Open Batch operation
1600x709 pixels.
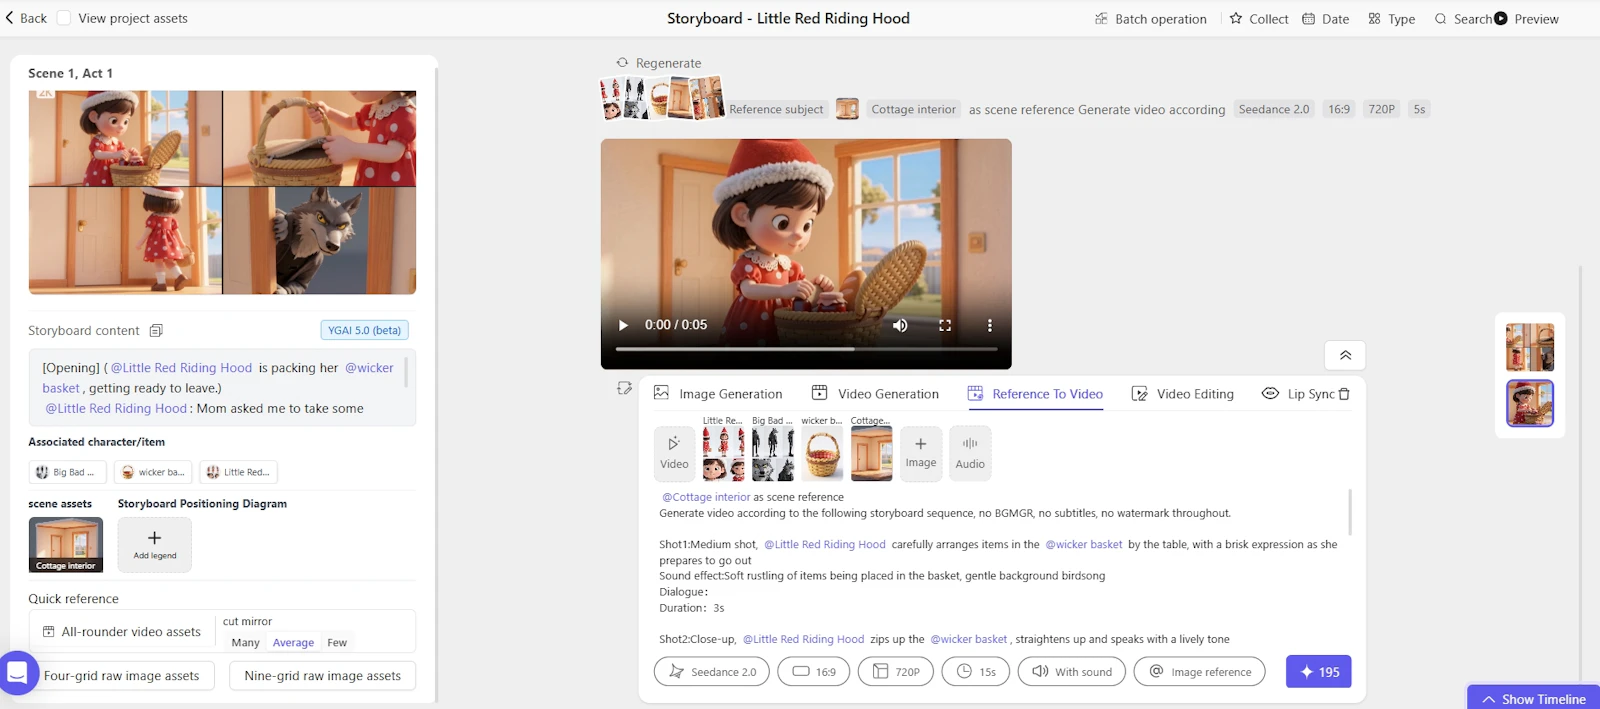[x=1150, y=19]
